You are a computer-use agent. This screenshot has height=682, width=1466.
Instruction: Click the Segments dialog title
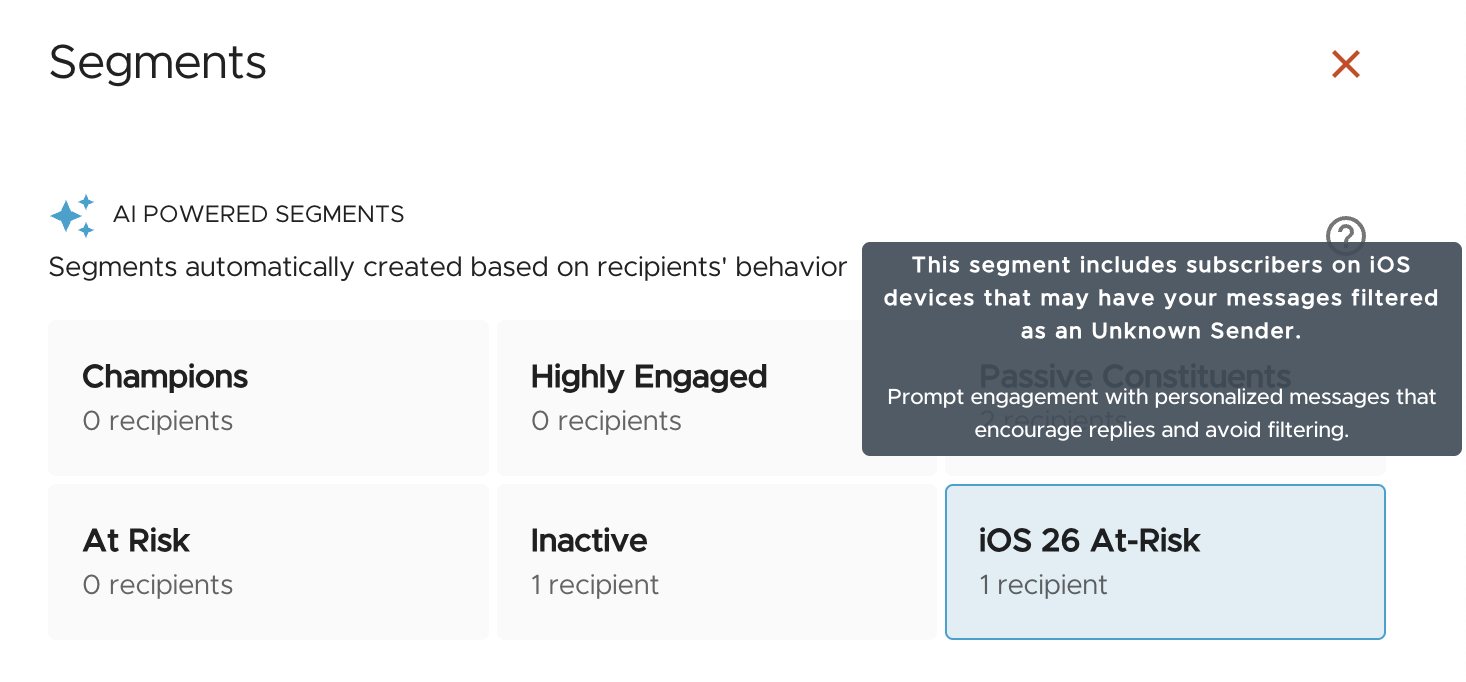pyautogui.click(x=158, y=63)
